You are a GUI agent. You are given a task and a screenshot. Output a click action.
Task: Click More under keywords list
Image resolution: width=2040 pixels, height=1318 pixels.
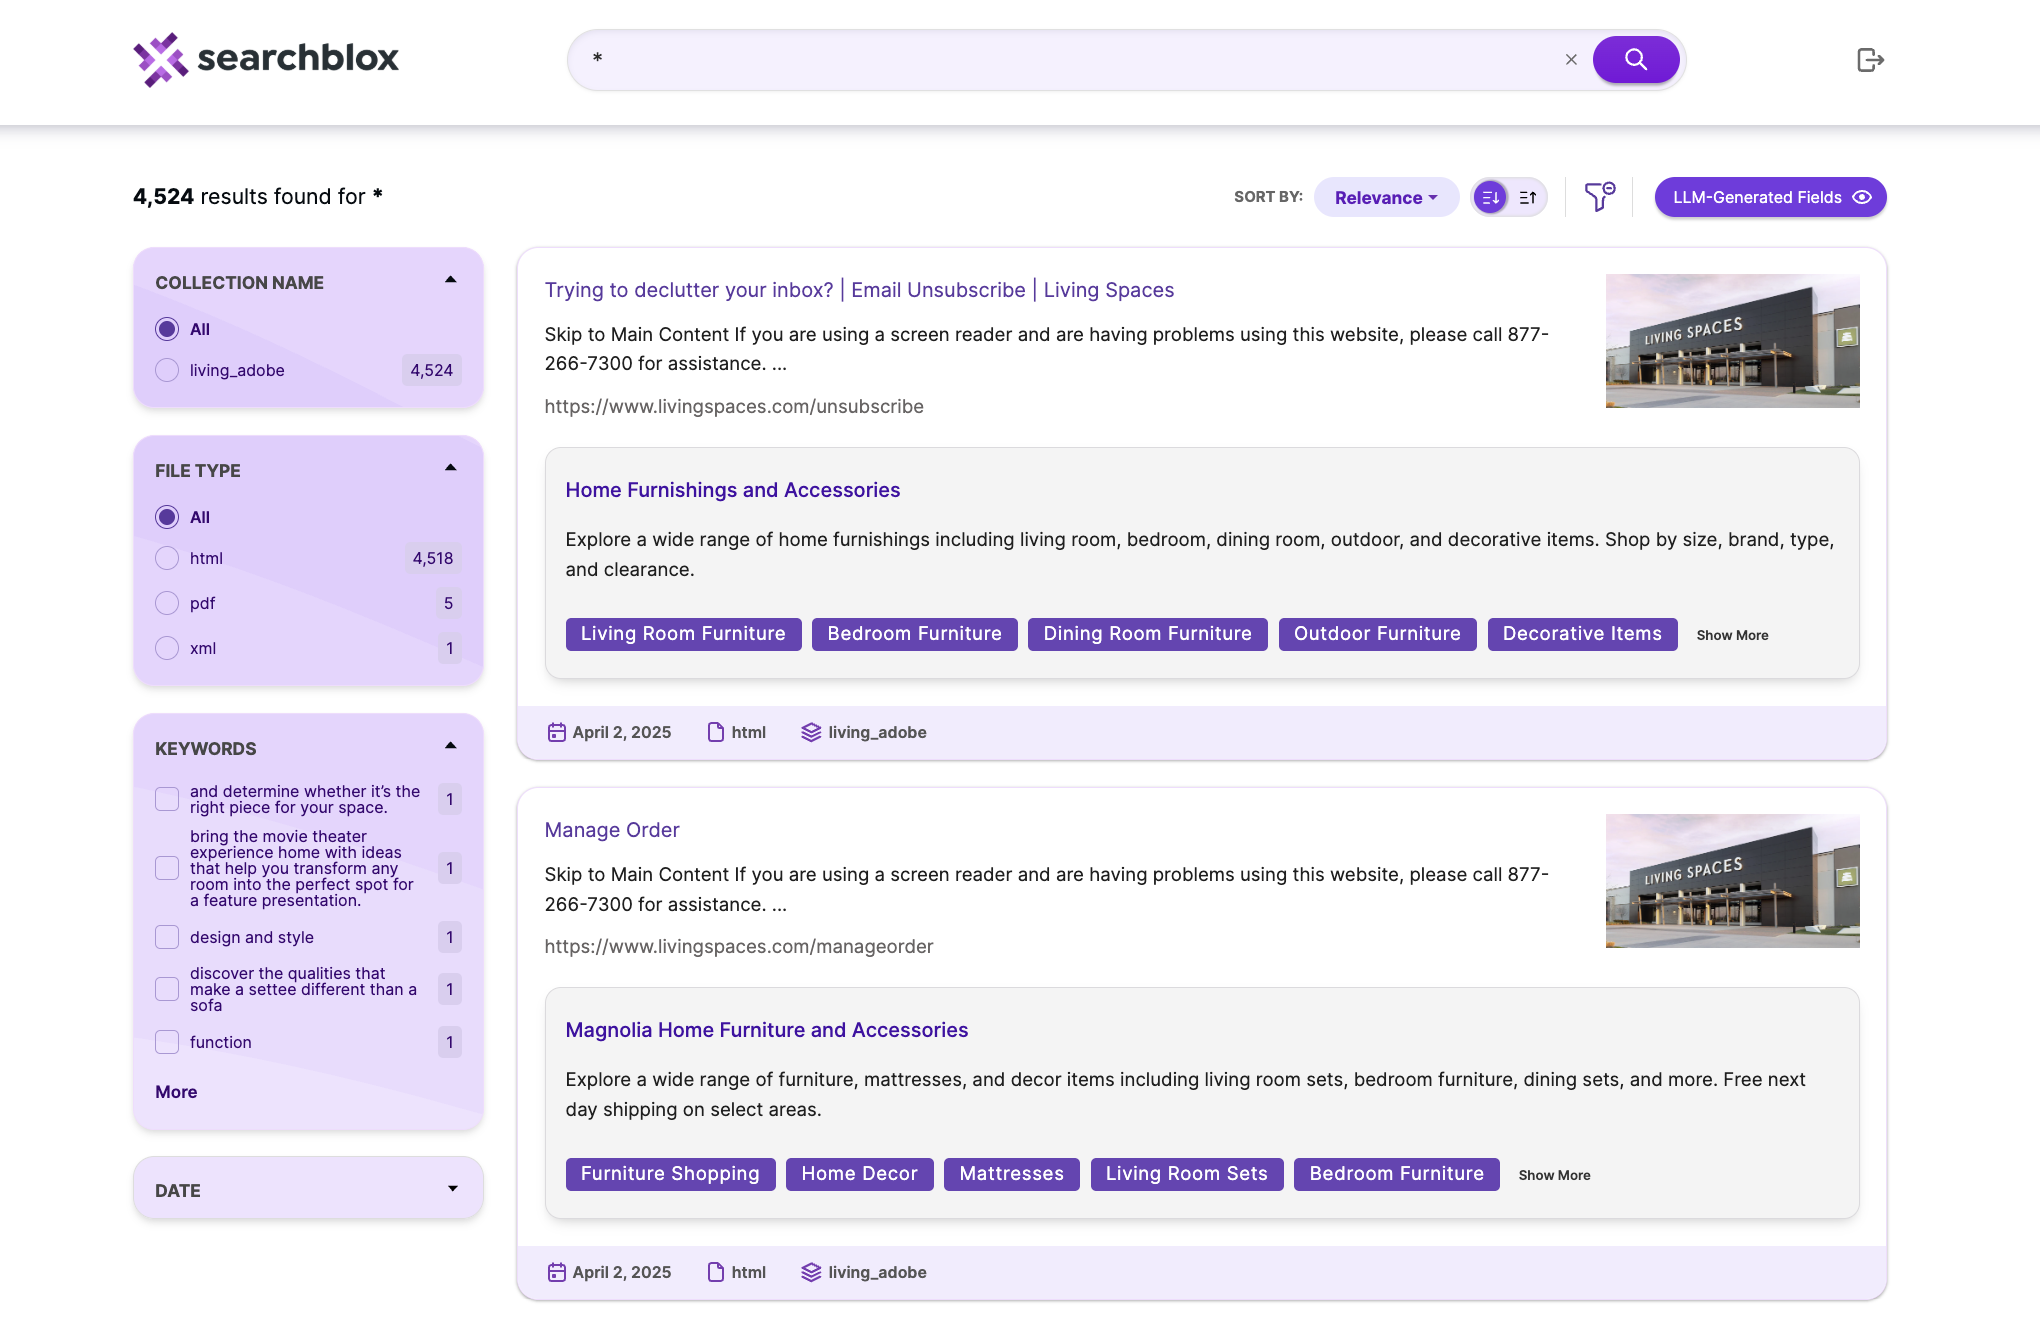point(176,1092)
